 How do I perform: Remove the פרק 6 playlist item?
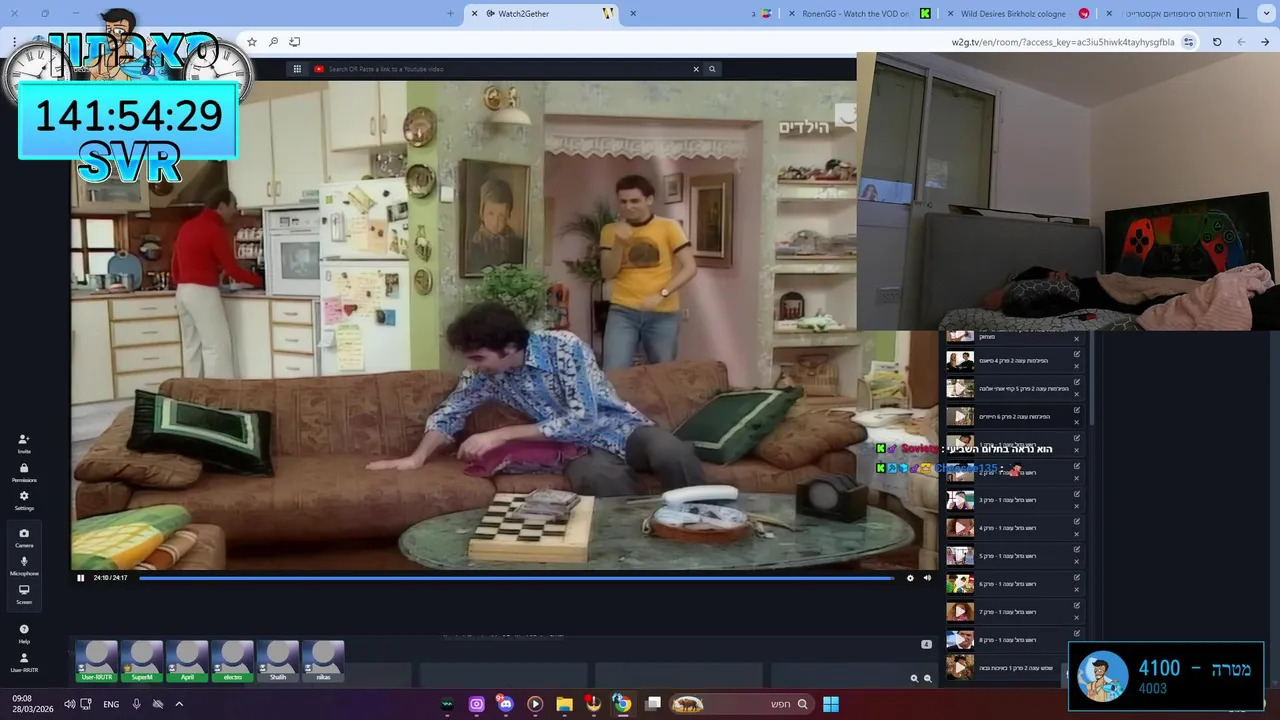coord(1077,590)
